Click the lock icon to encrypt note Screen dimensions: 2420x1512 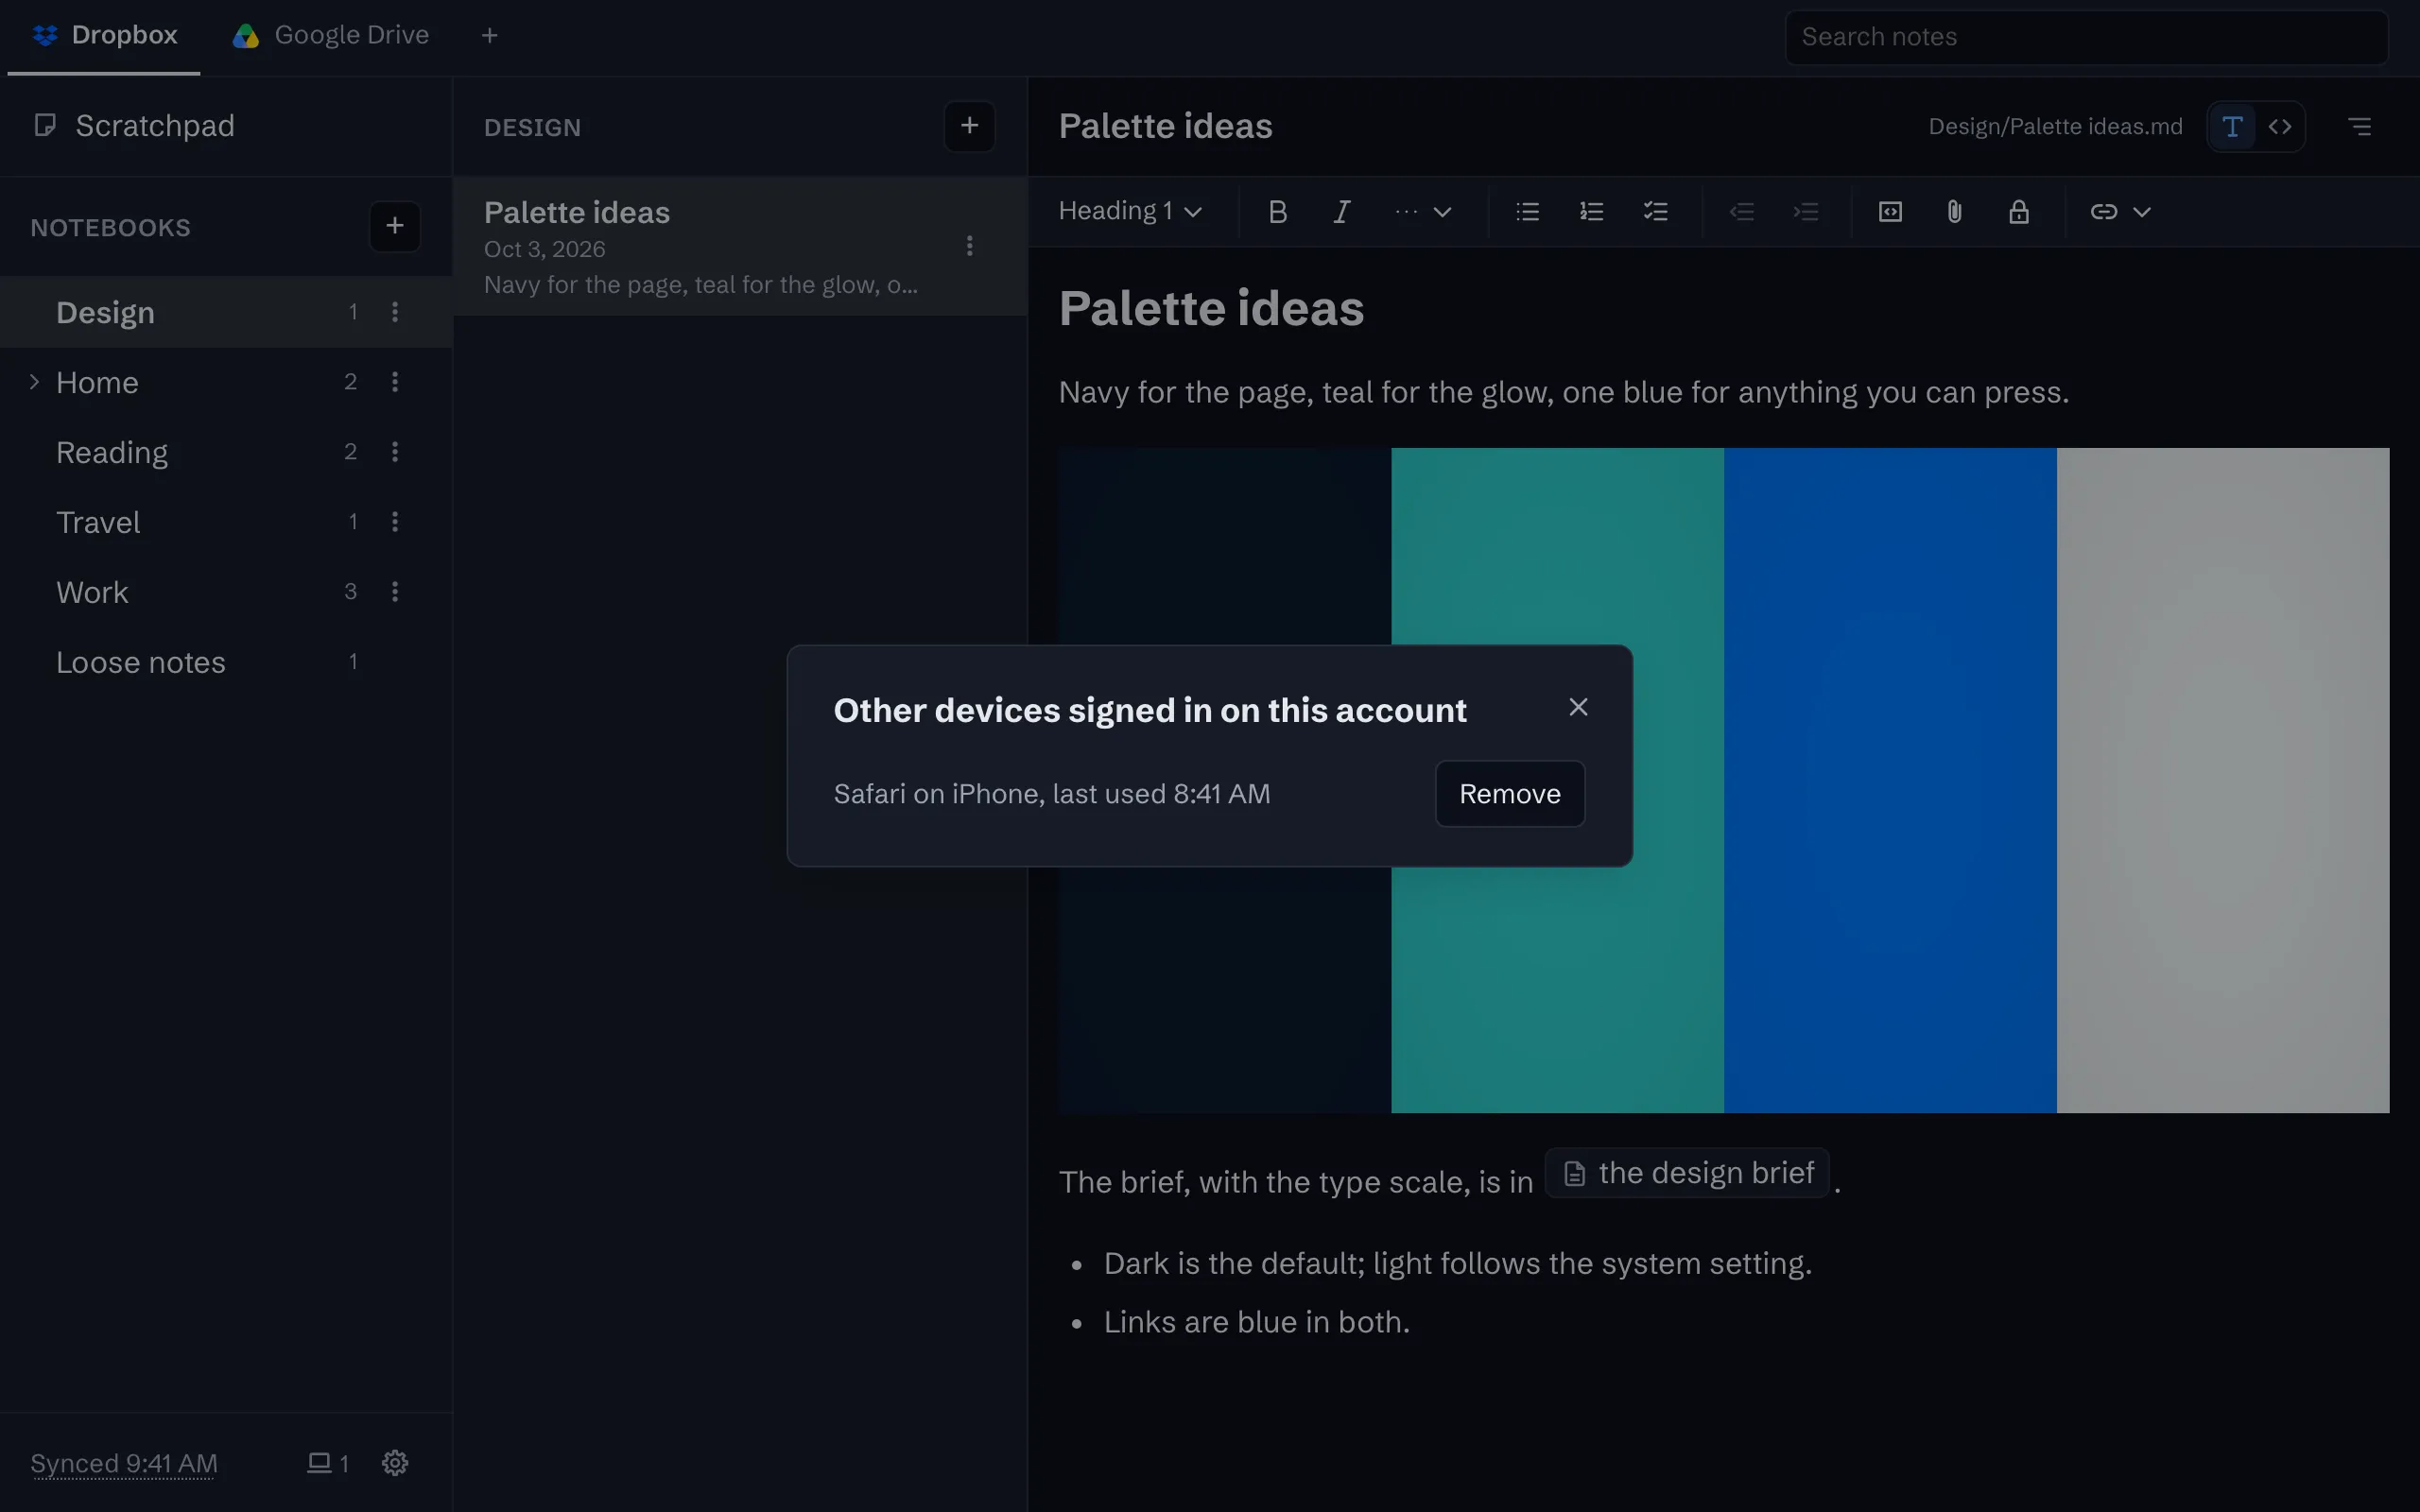[2018, 212]
